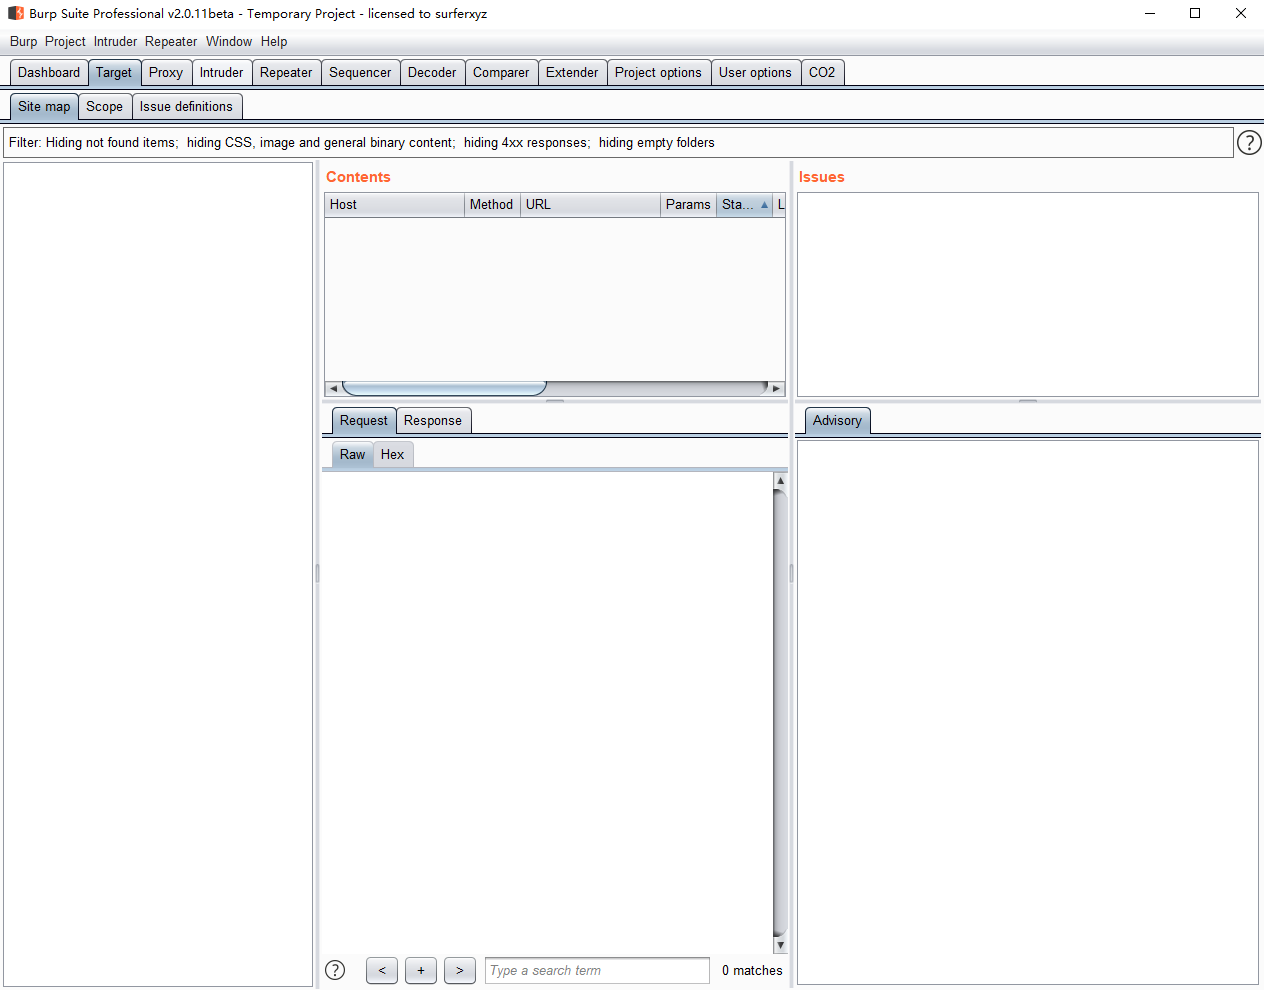
Task: Open the Scope sub-tab
Action: coord(104,107)
